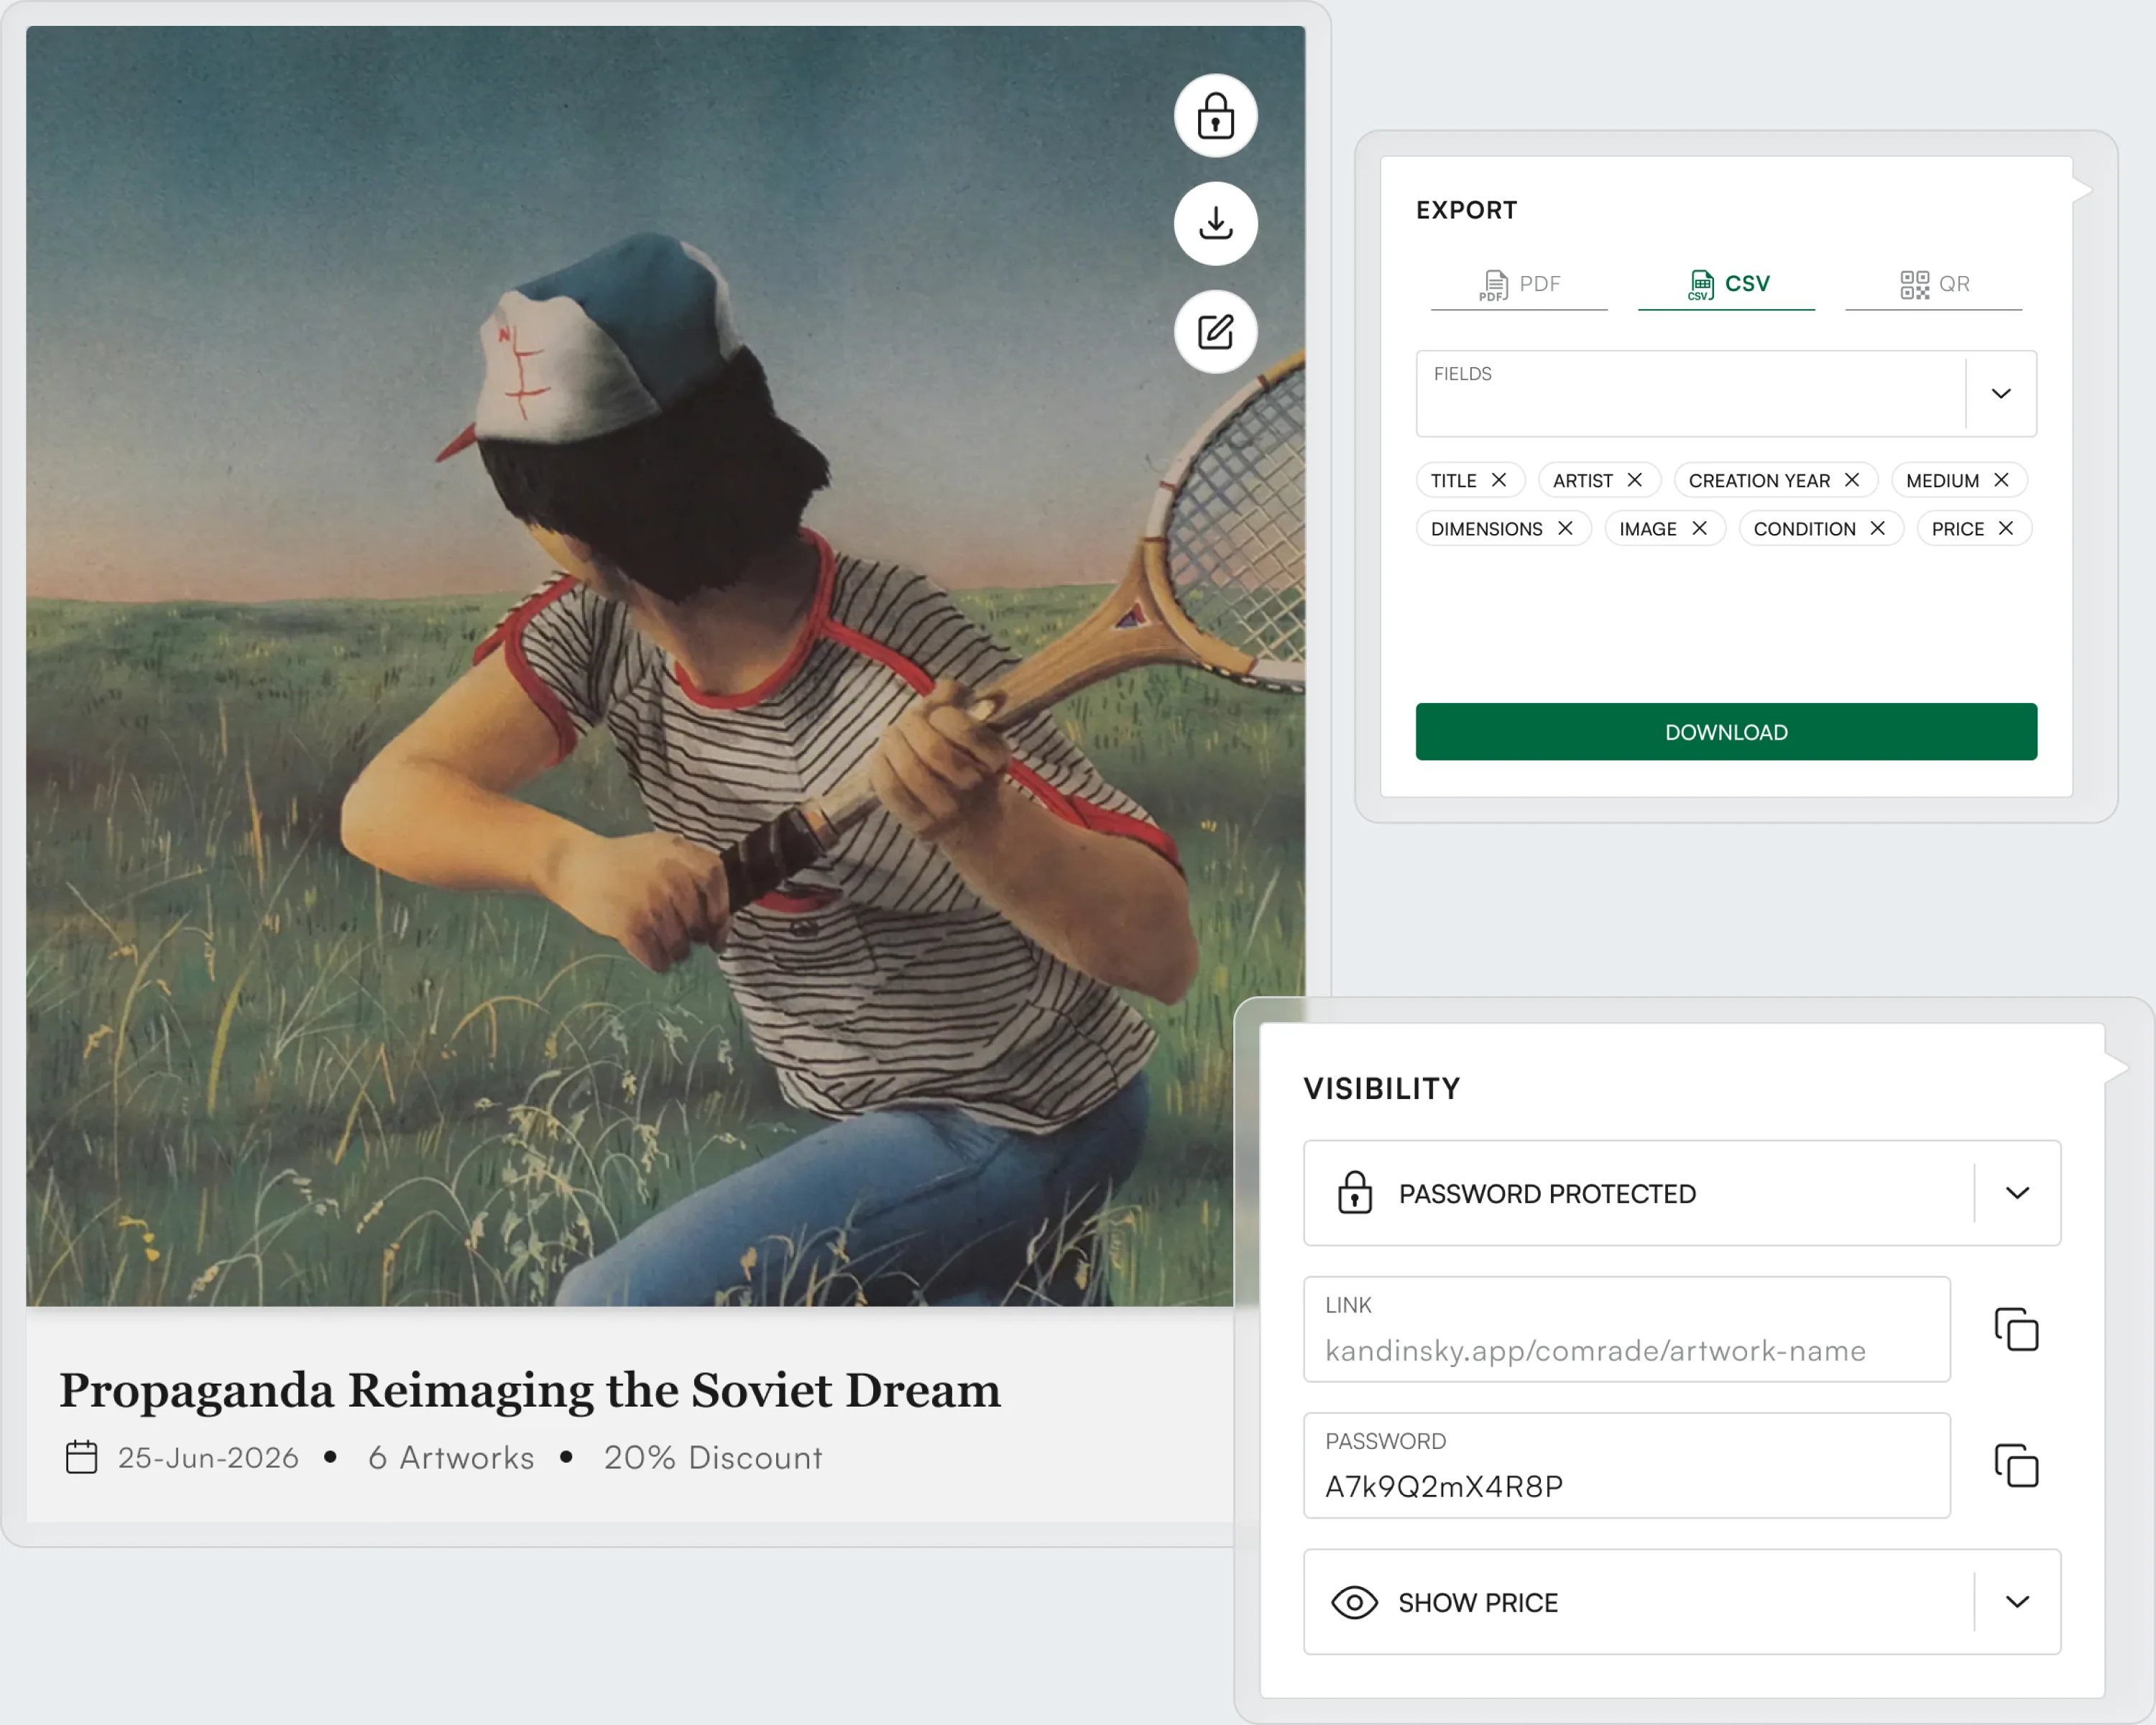Copy the password to clipboard

click(x=2016, y=1466)
